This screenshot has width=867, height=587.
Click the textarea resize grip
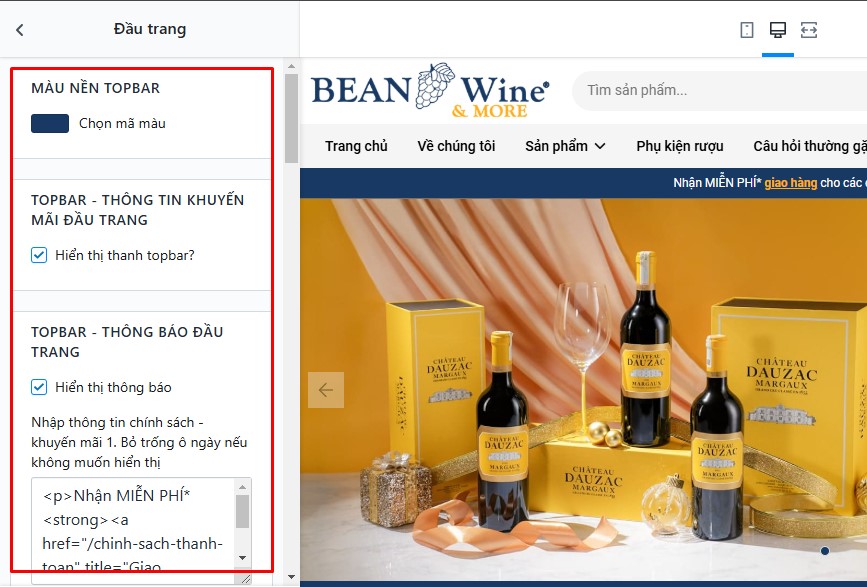pos(245,578)
